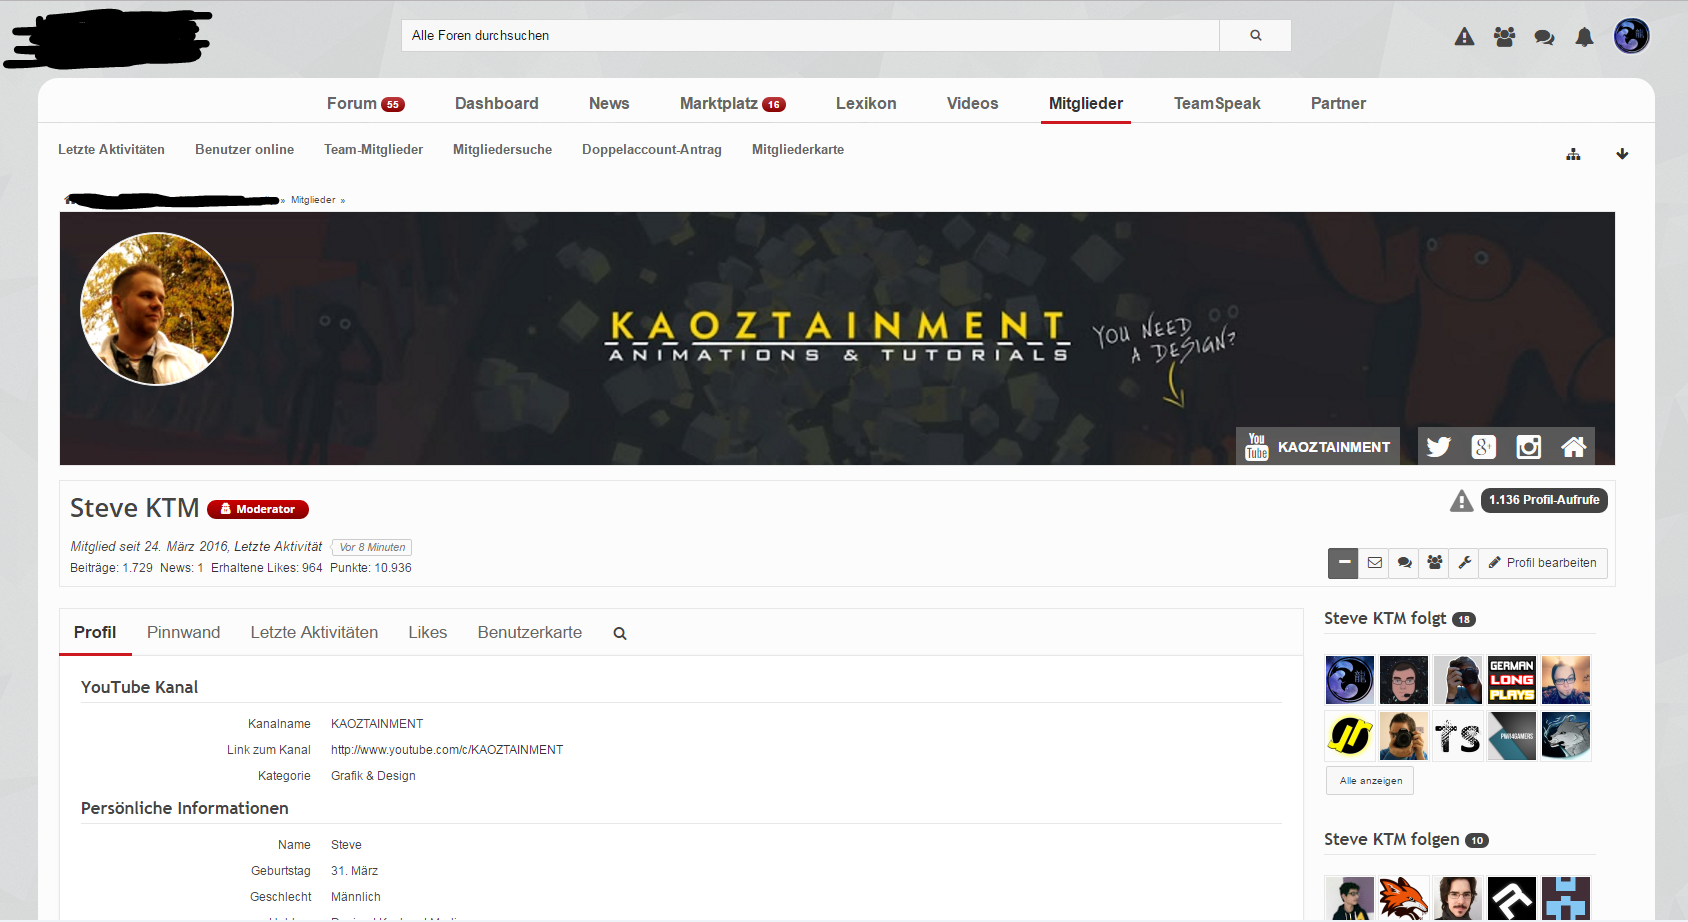
Task: Open the user menu via the header avatar
Action: 1631,36
